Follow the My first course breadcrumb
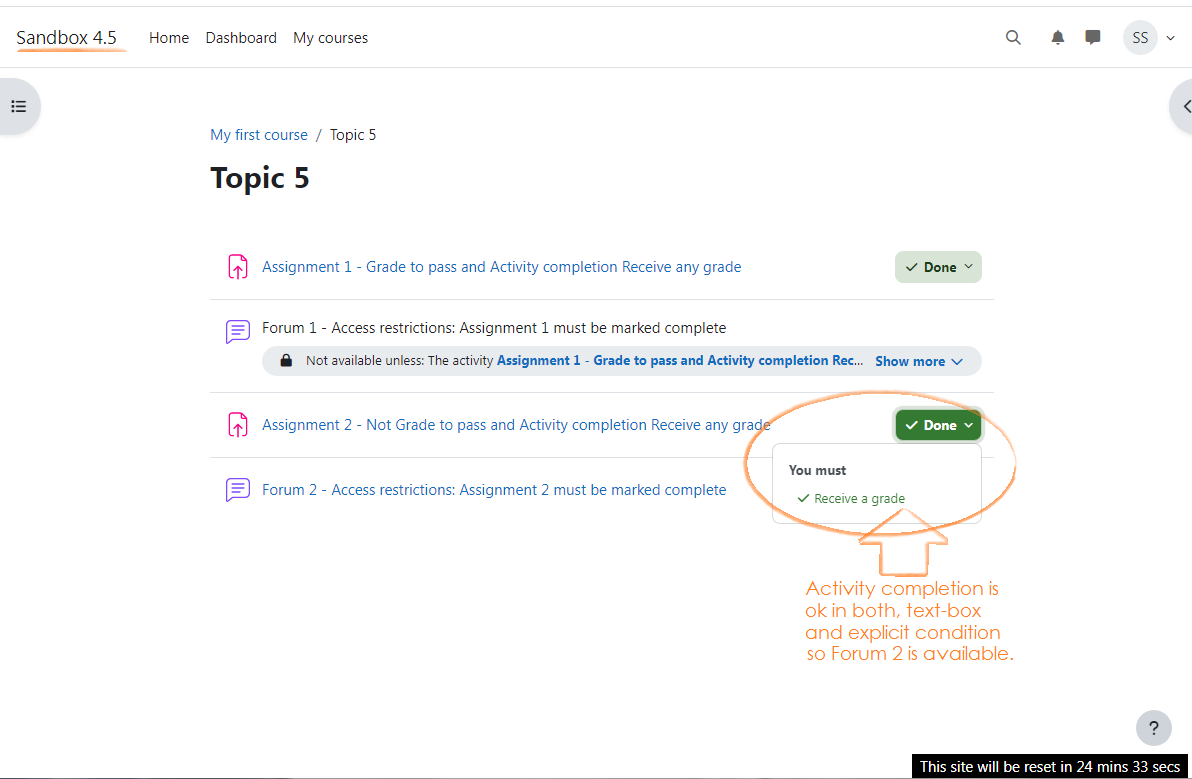 click(x=259, y=135)
